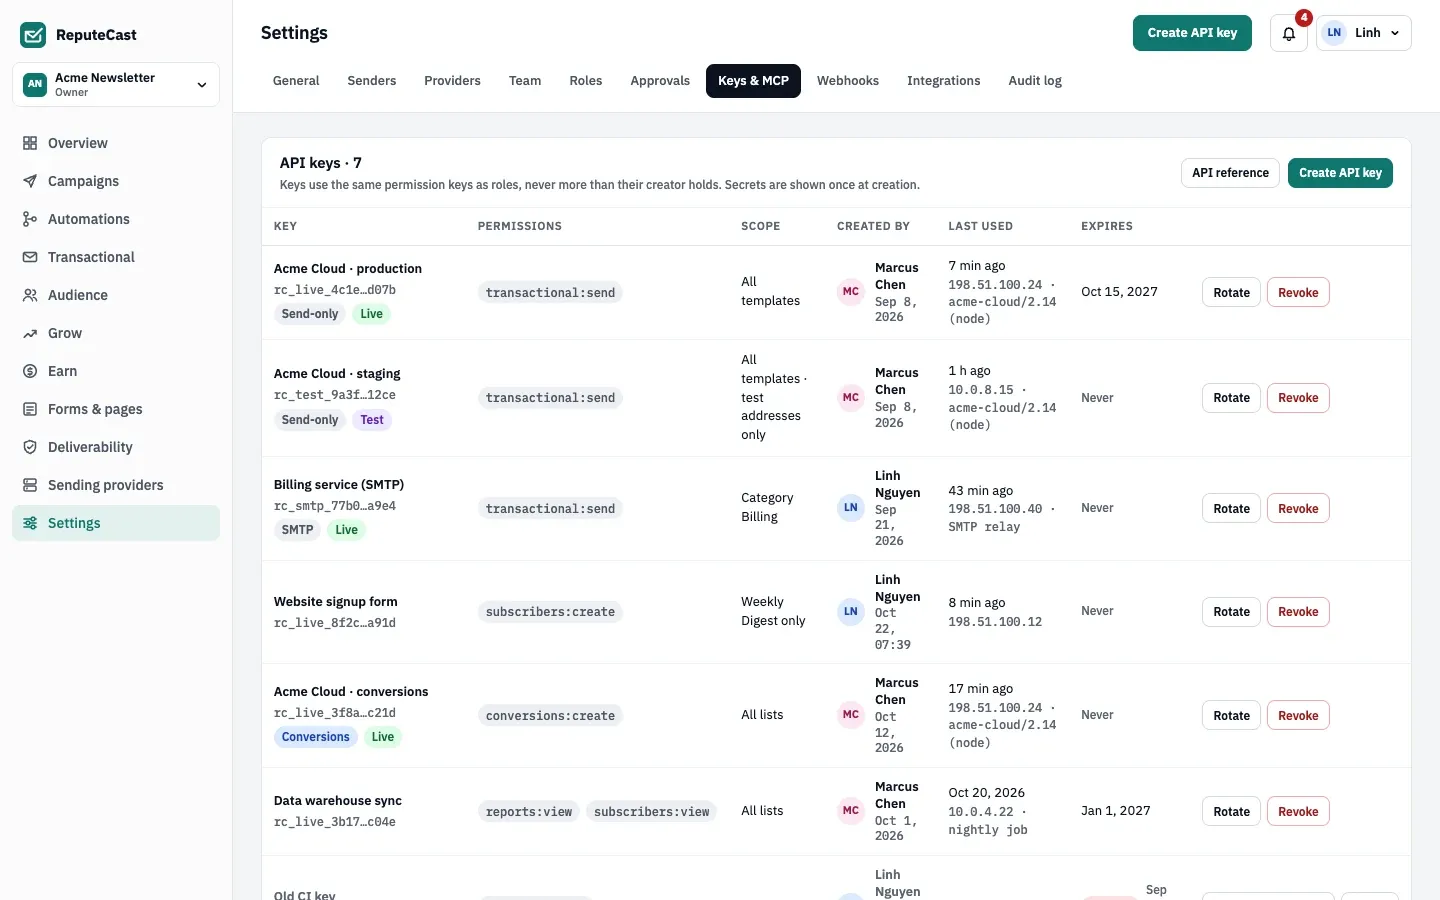The image size is (1440, 900).
Task: Click the Grow trend arrow icon
Action: coord(30,333)
